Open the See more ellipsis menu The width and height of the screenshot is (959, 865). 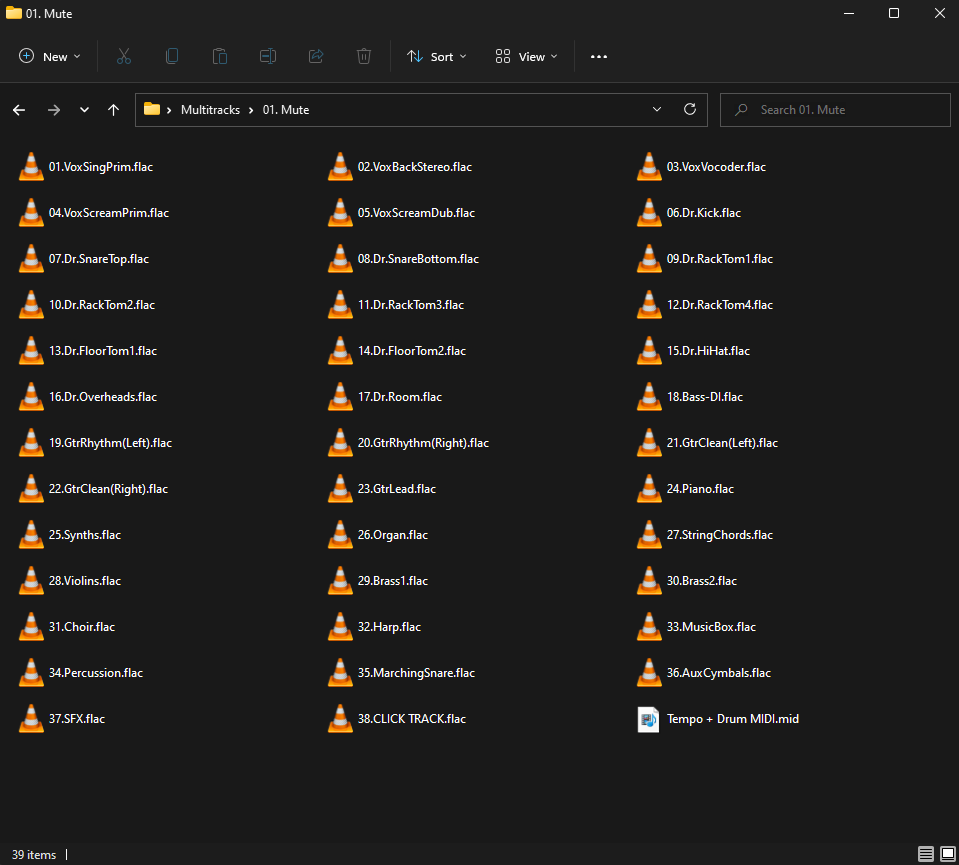[598, 56]
